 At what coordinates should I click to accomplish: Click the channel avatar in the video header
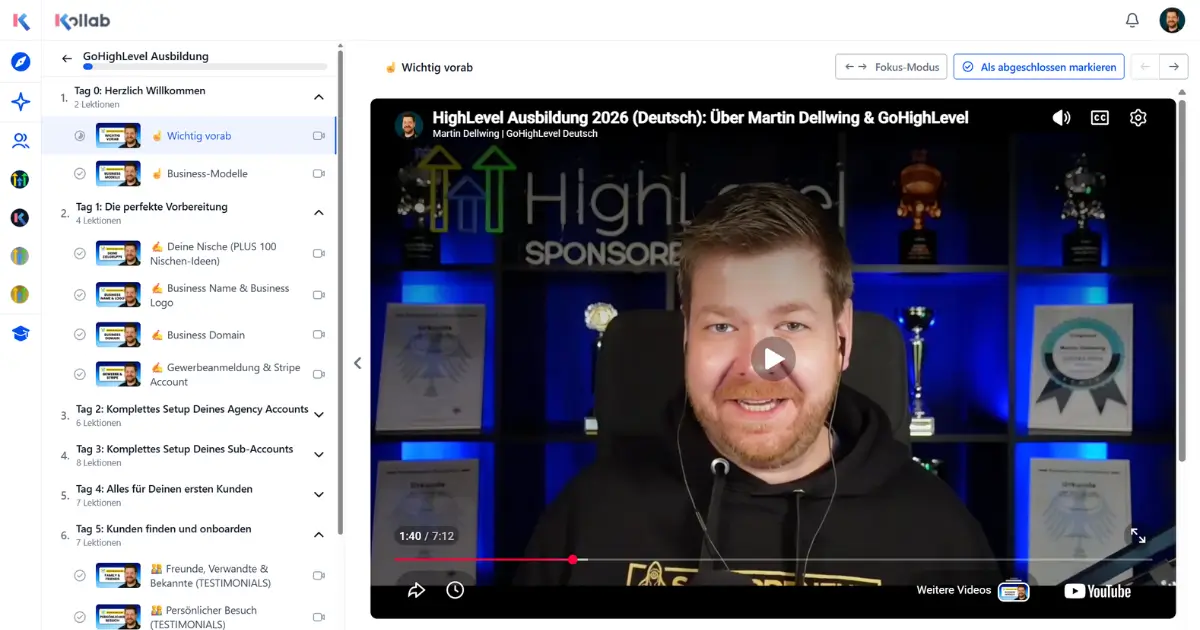point(408,125)
